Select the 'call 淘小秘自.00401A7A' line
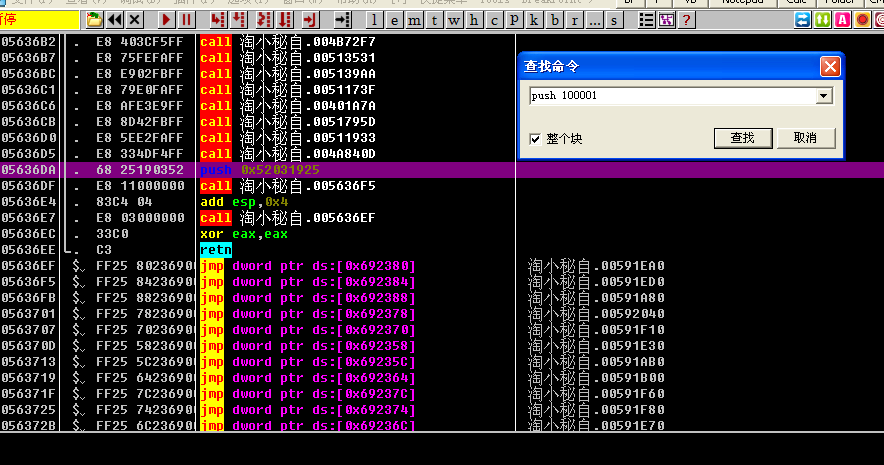The height and width of the screenshot is (465, 884). (288, 106)
